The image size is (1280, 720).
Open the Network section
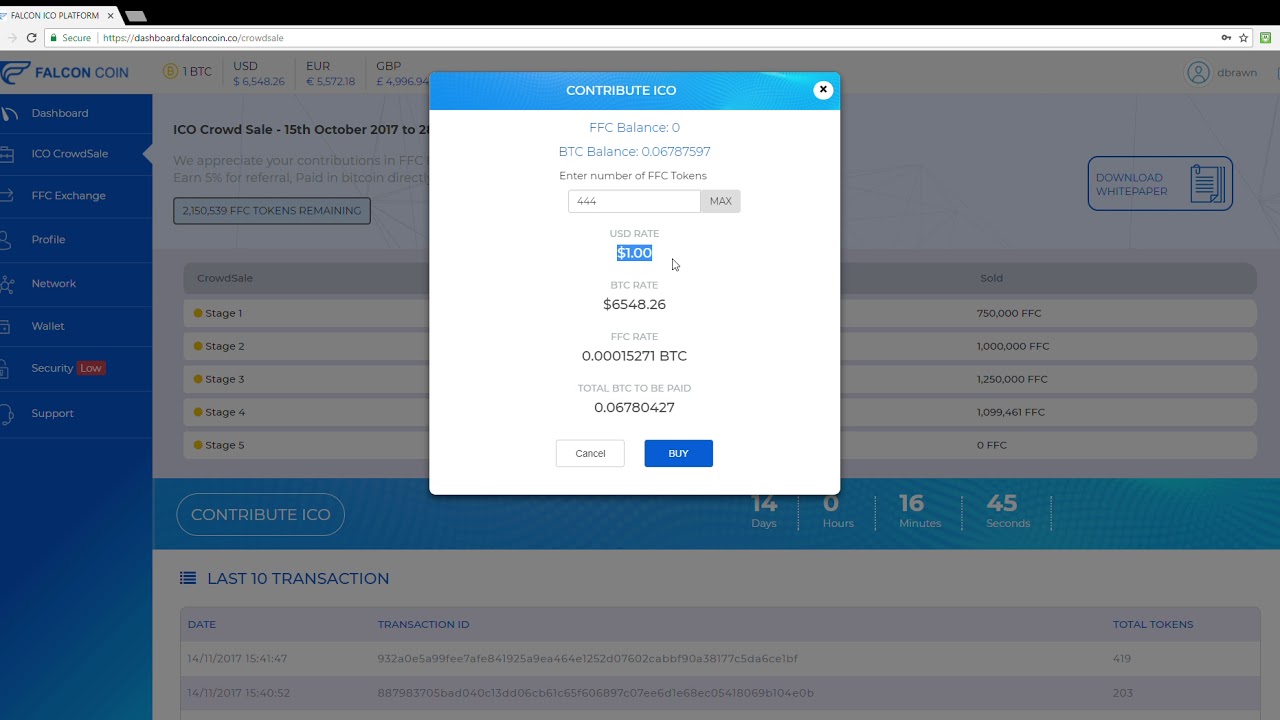(x=54, y=284)
